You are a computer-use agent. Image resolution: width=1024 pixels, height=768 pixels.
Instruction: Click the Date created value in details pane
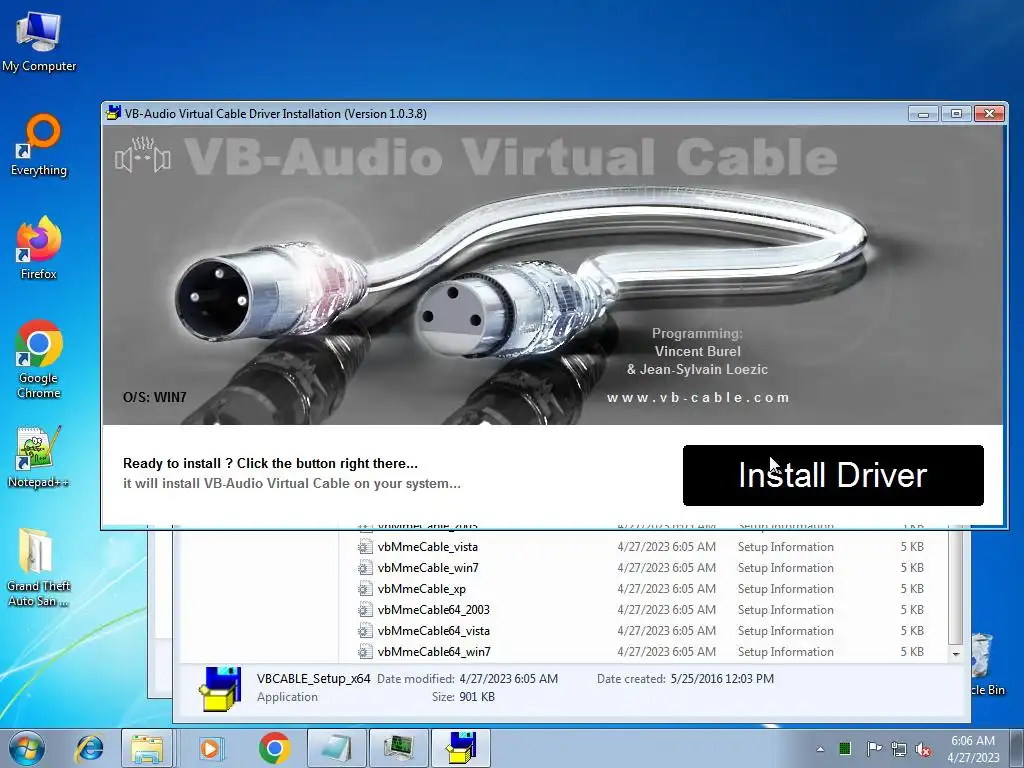pyautogui.click(x=722, y=679)
